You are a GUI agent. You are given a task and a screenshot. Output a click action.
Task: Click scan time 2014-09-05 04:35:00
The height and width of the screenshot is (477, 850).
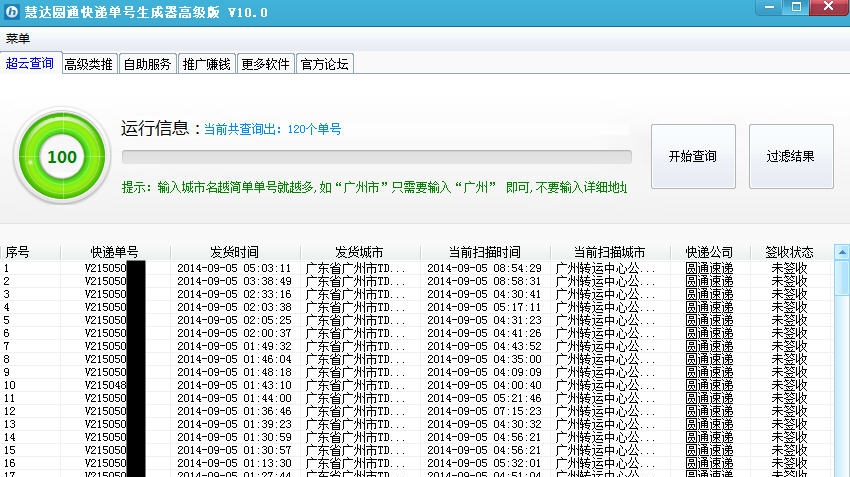pyautogui.click(x=484, y=359)
